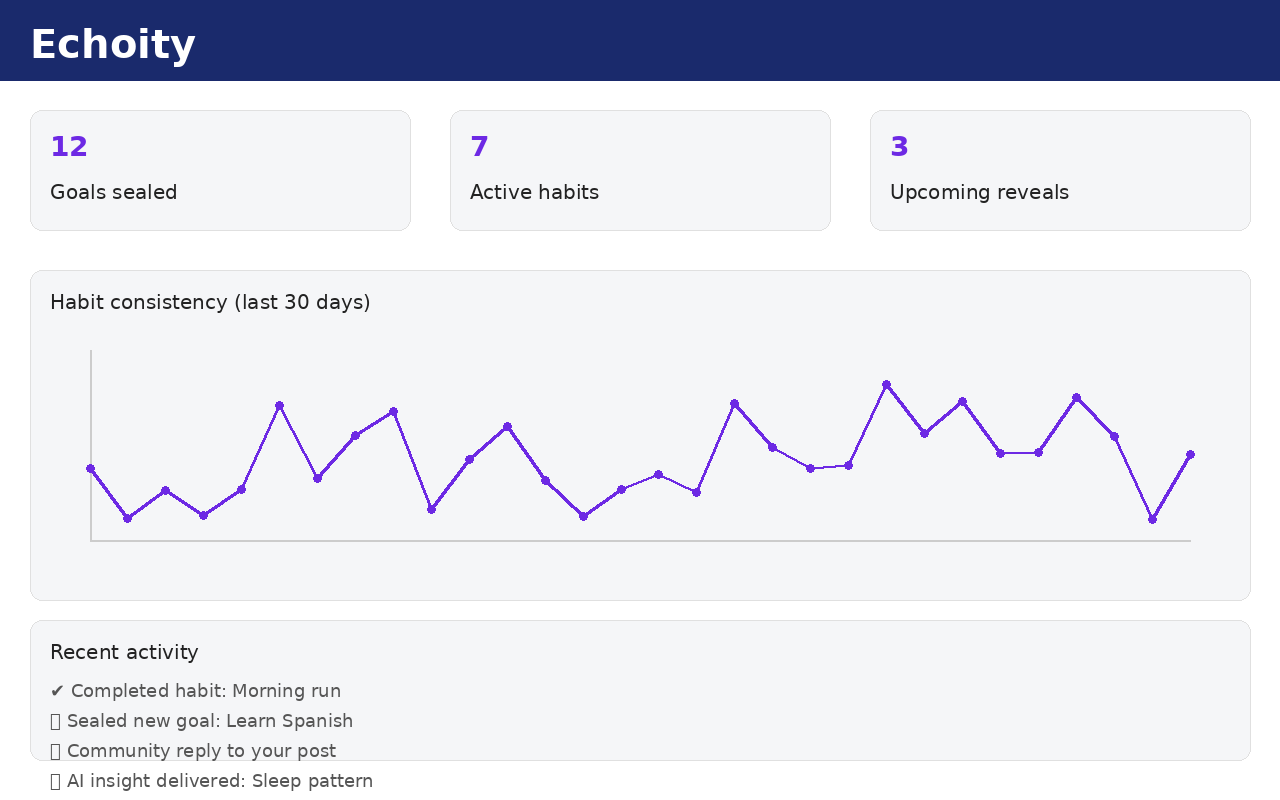The width and height of the screenshot is (1280, 800).
Task: Click the icon before Sealed new goal entry
Action: (x=54, y=720)
